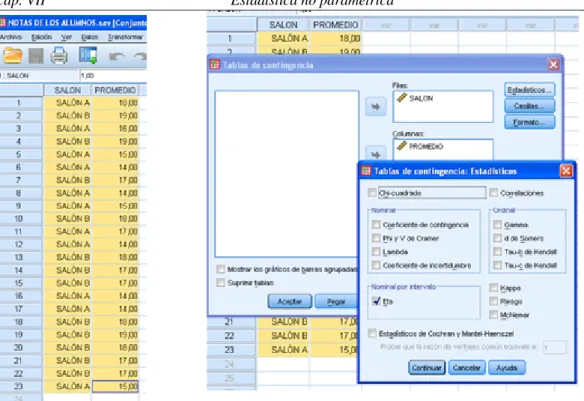
Task: Select the PROMEDIO cell in row 23
Action: point(115,386)
